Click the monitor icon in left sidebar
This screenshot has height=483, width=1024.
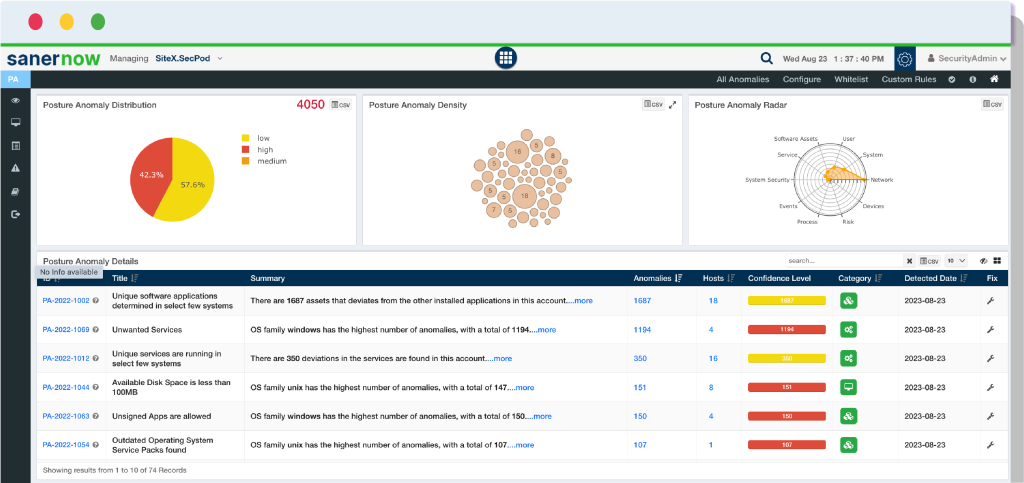[x=16, y=123]
